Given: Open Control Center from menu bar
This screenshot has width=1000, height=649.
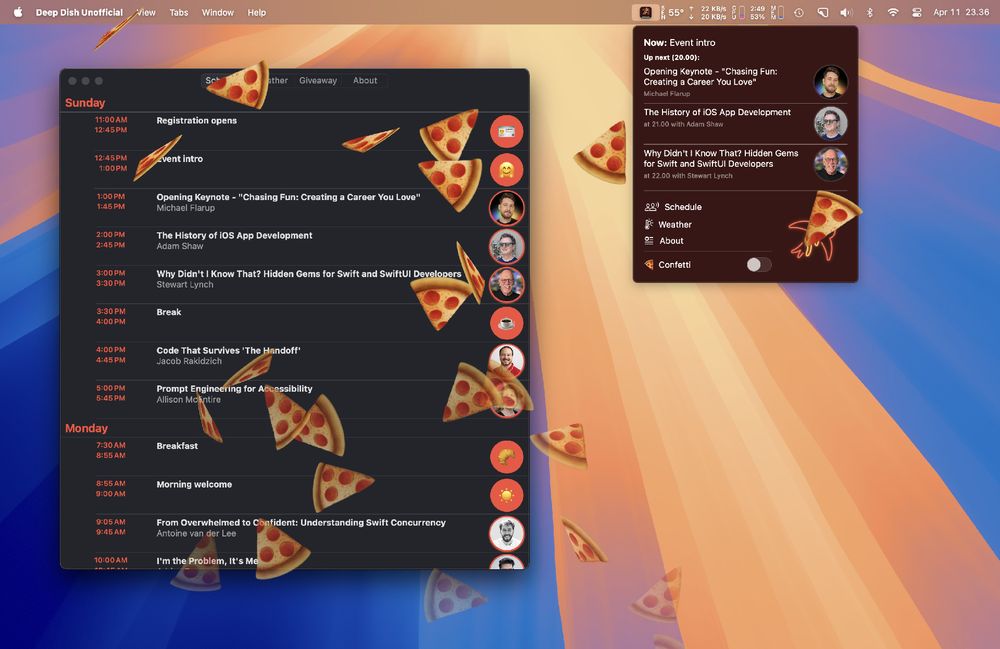Looking at the screenshot, I should click(916, 12).
